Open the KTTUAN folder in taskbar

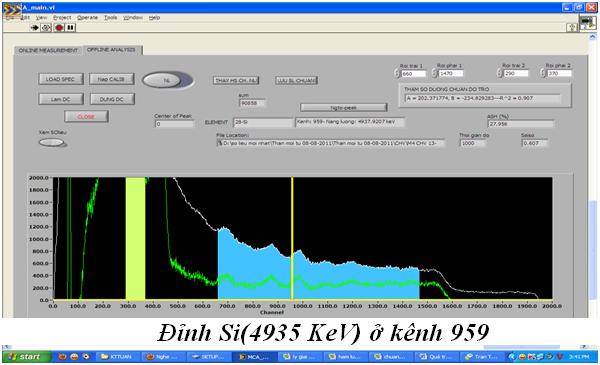118,357
